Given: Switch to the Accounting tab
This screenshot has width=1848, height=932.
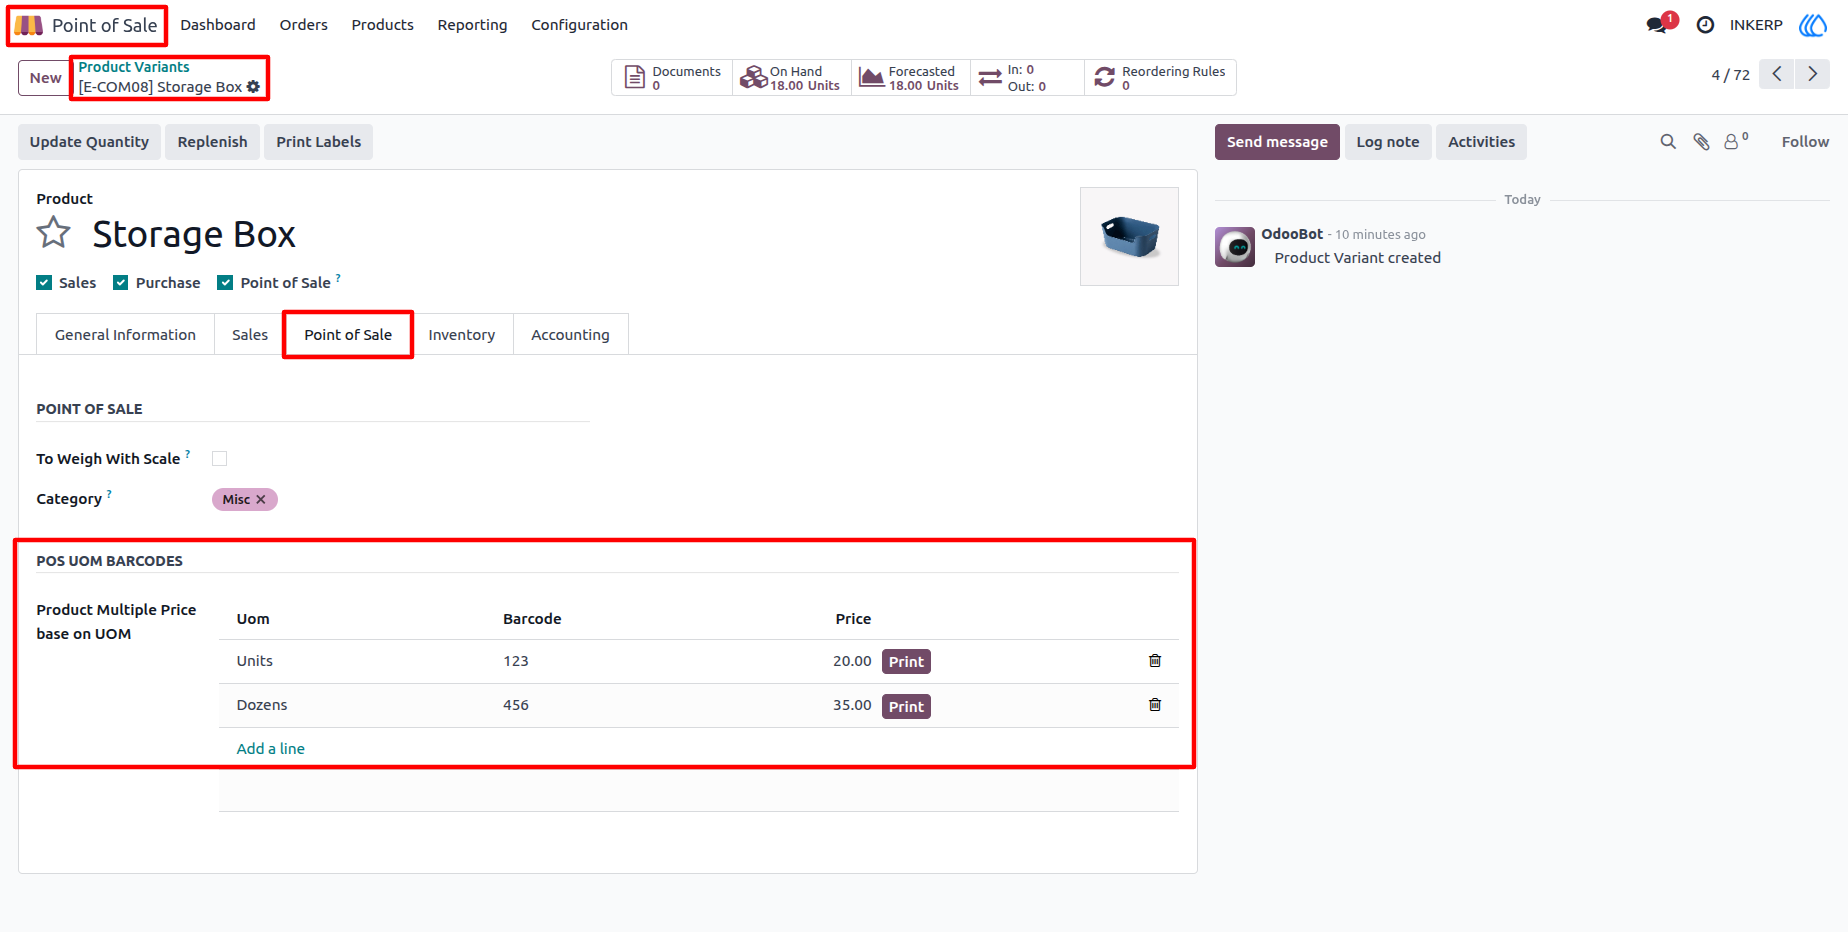Looking at the screenshot, I should click(570, 335).
